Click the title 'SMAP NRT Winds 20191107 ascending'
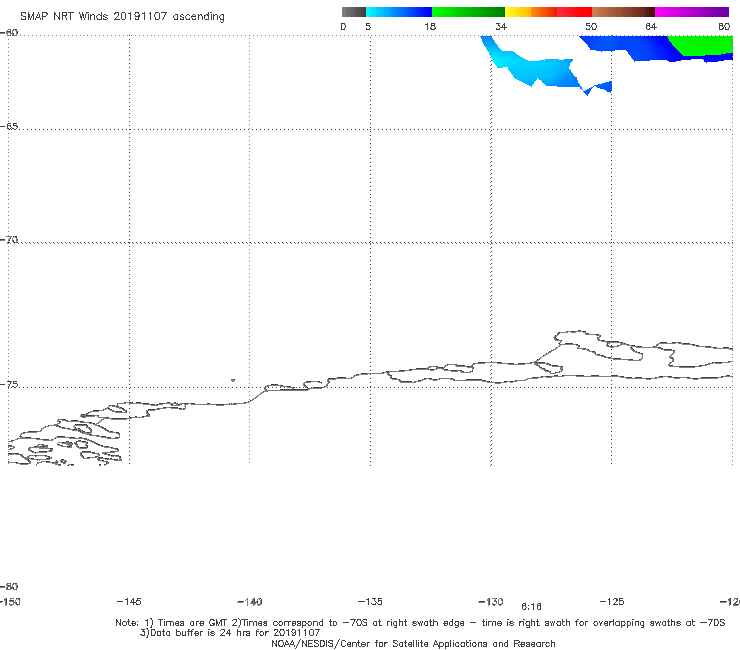Image resolution: width=740 pixels, height=650 pixels. pos(122,17)
